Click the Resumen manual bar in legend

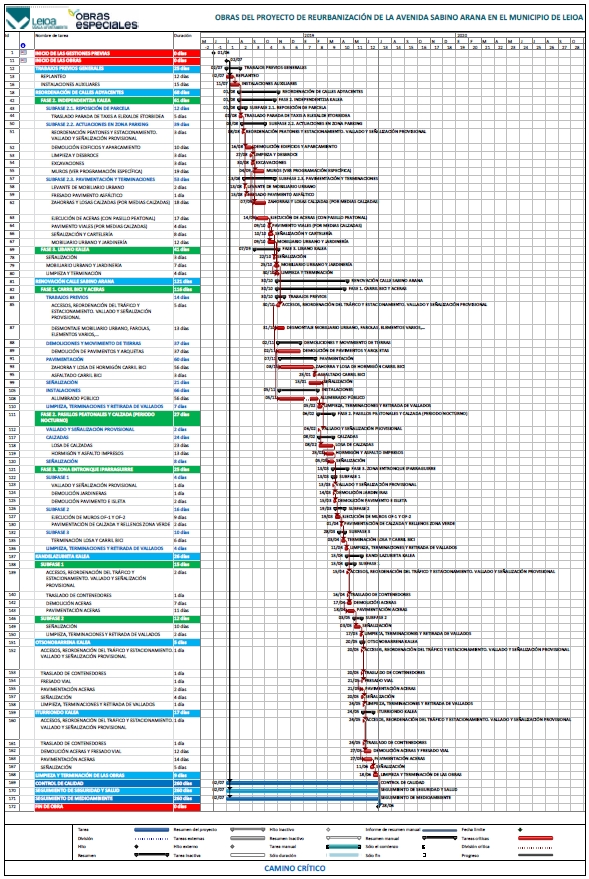[439, 838]
